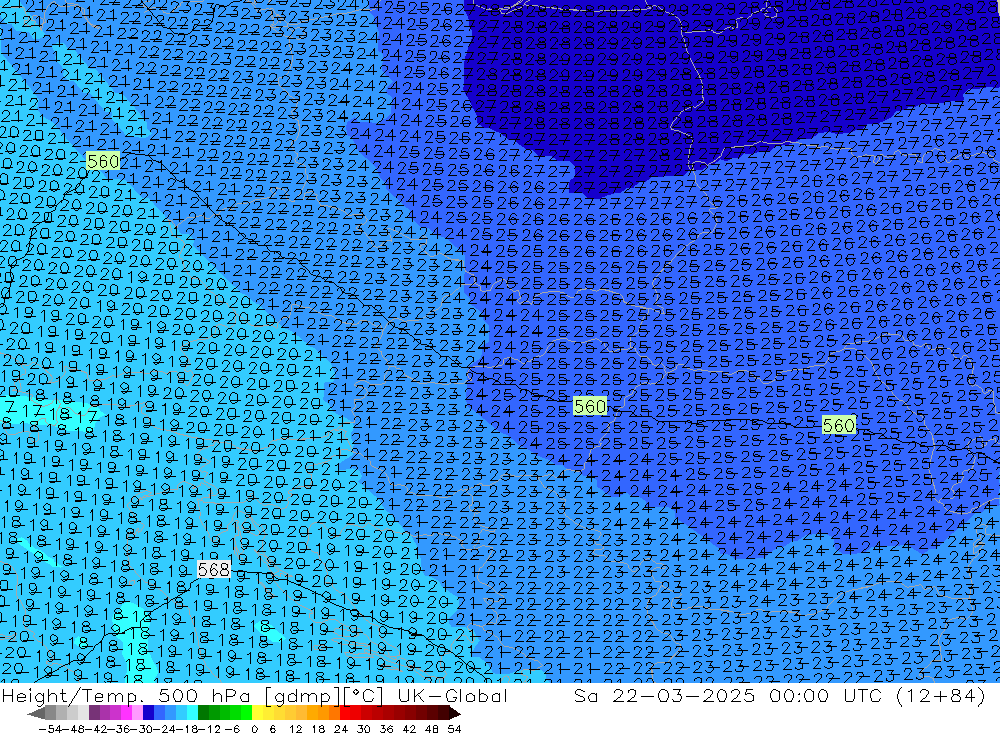
Task: Click the dark maroon arrow end of legend
Action: [455, 714]
